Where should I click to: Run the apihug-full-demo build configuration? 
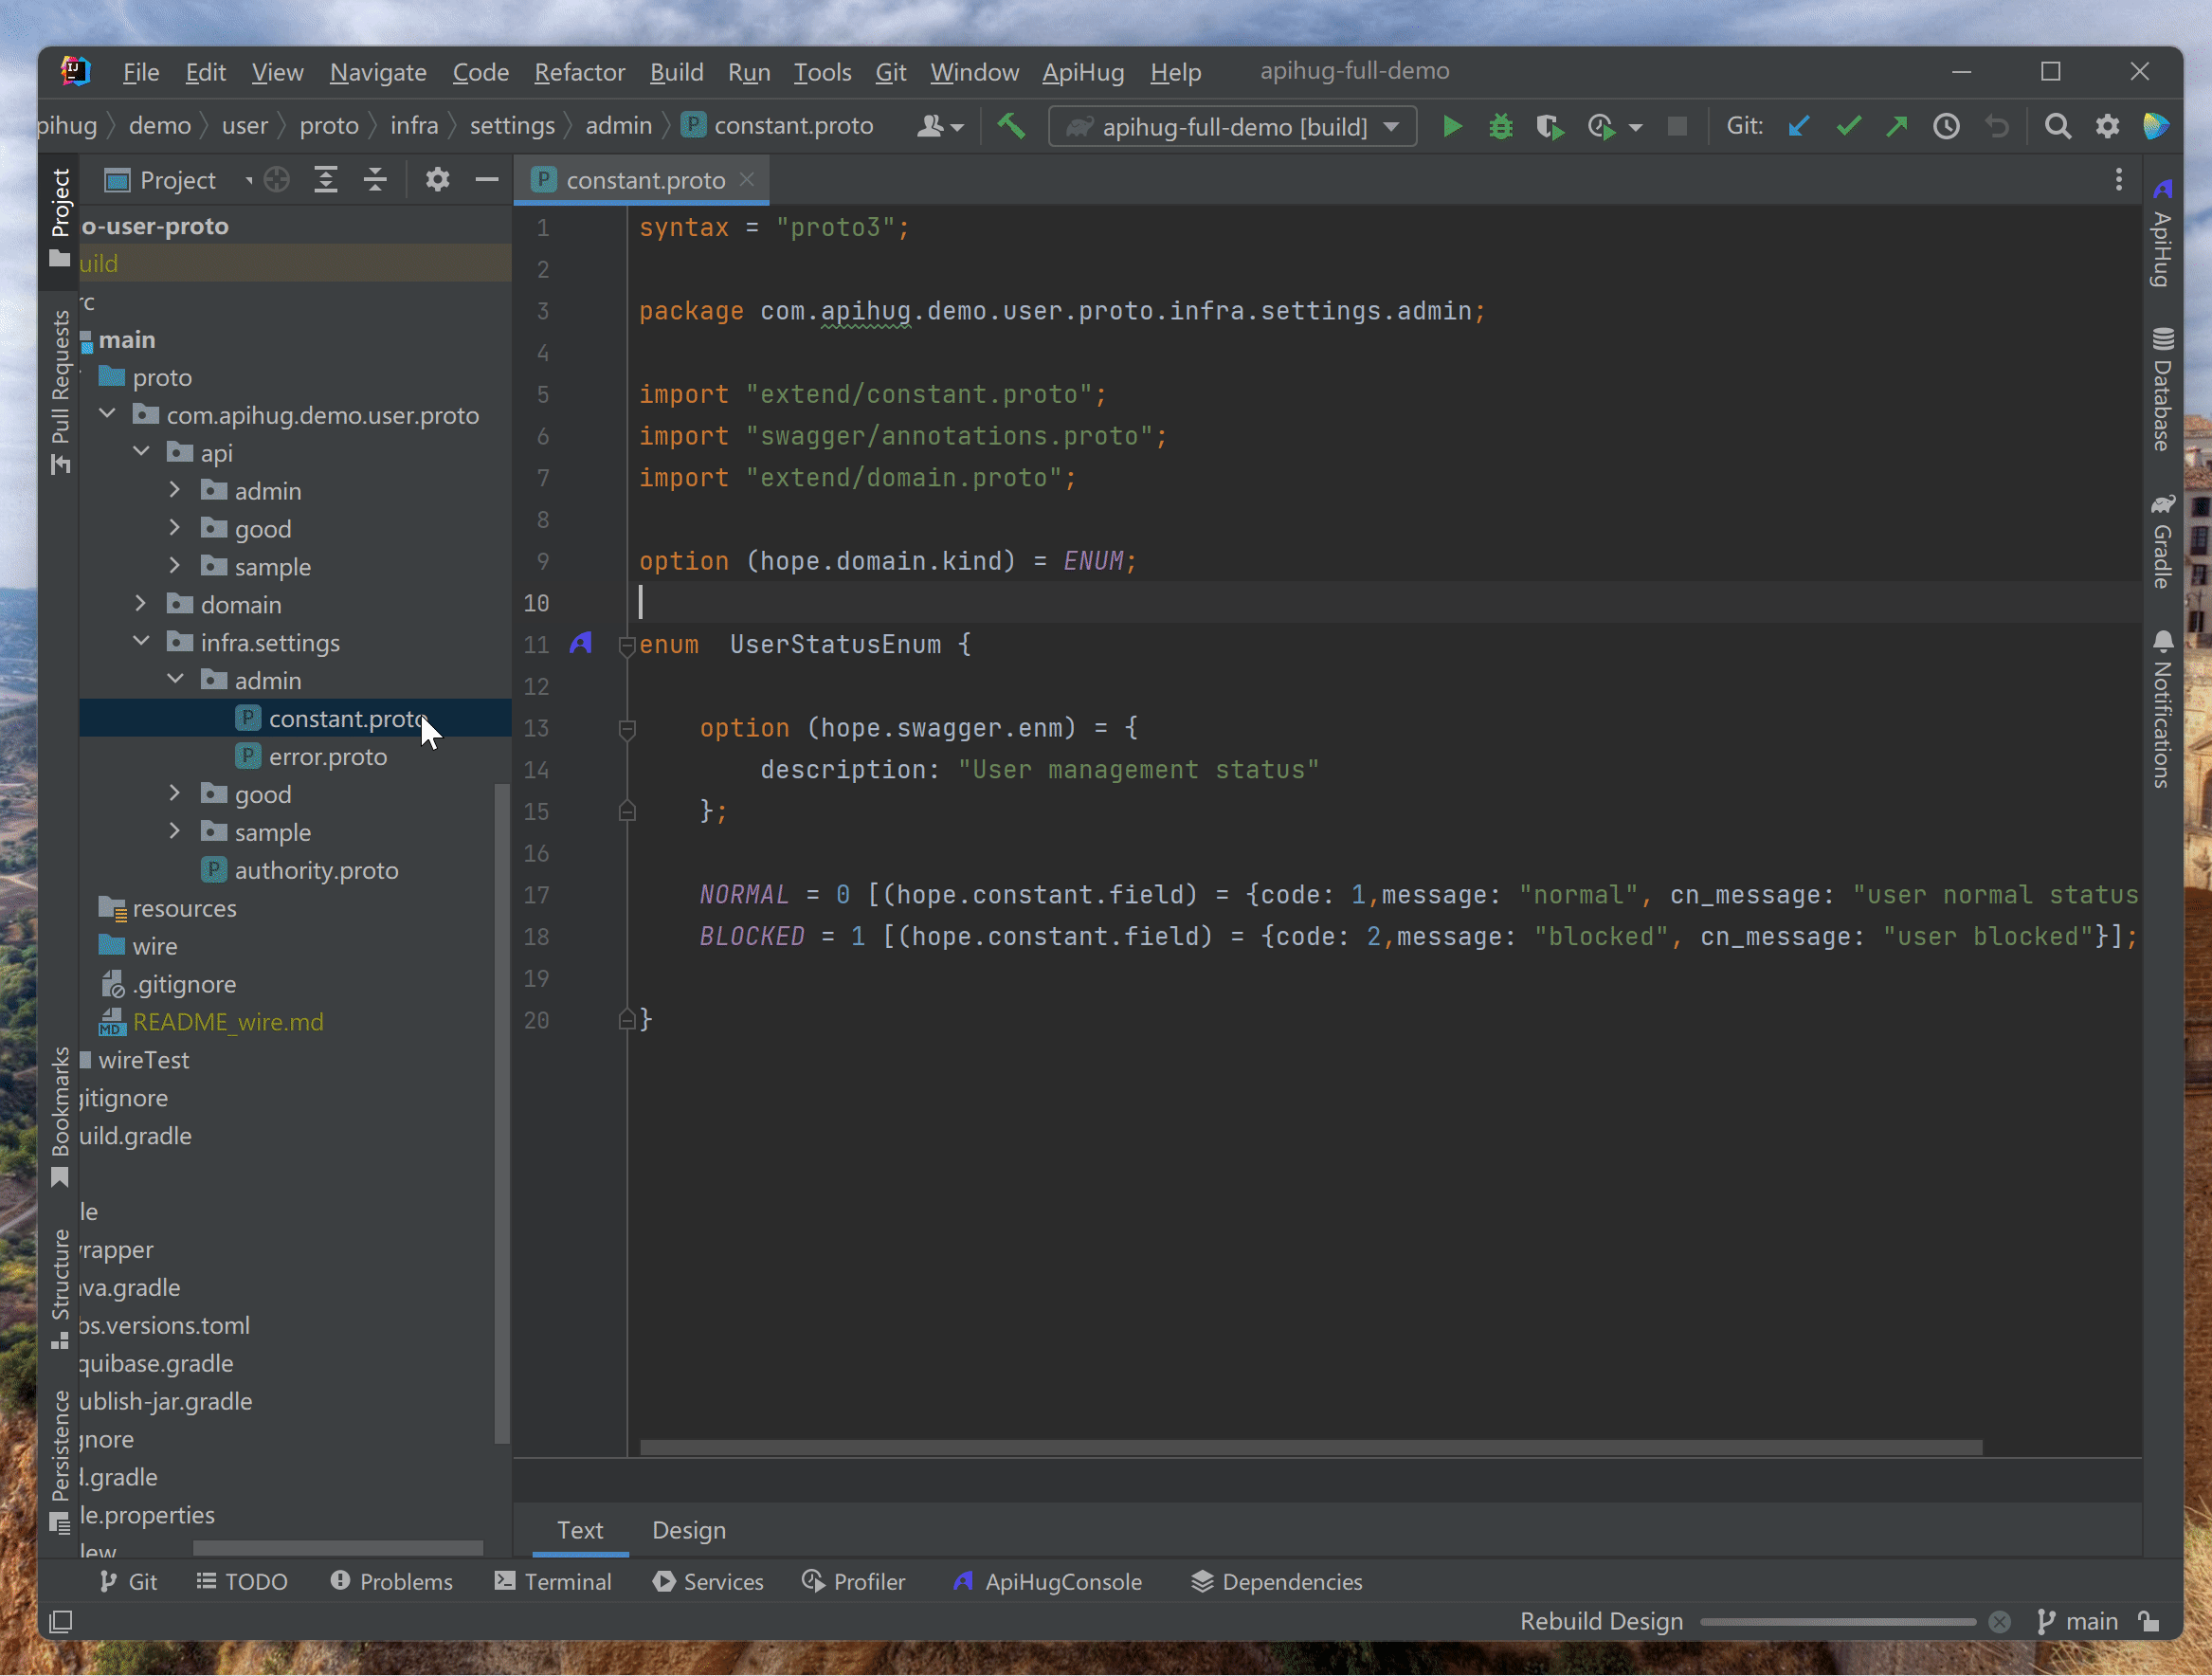click(1452, 126)
